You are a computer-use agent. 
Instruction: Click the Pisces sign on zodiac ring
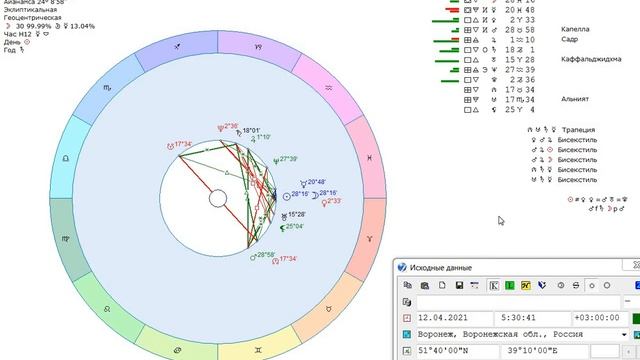[x=369, y=158]
